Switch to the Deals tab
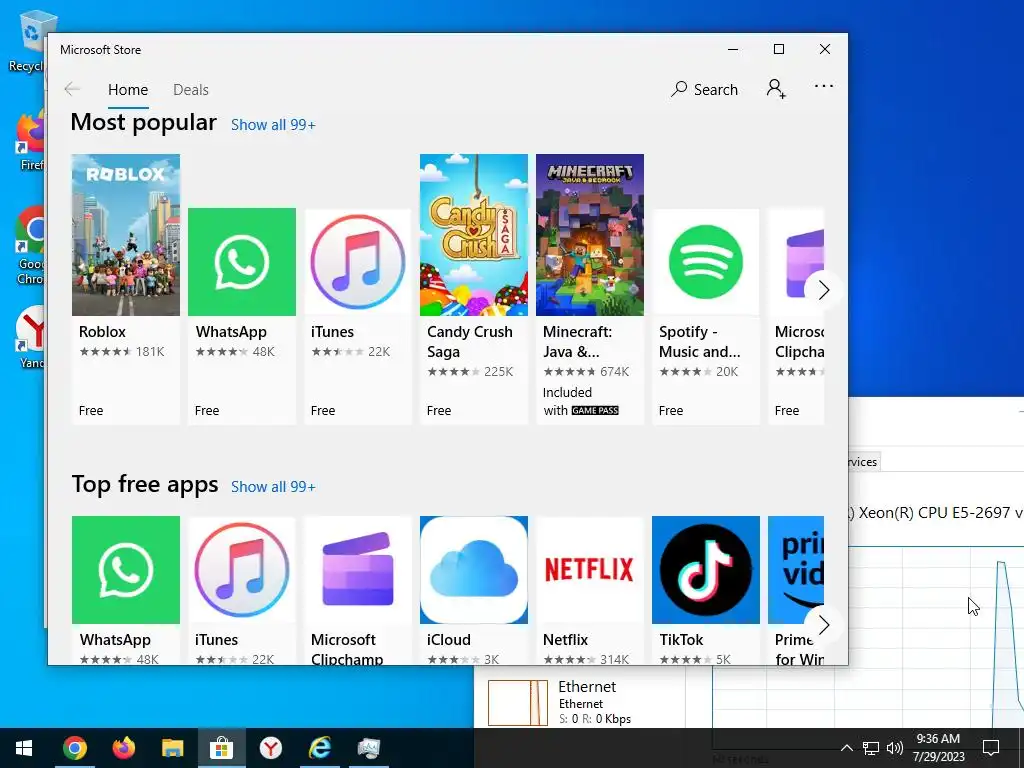This screenshot has height=768, width=1024. (191, 89)
